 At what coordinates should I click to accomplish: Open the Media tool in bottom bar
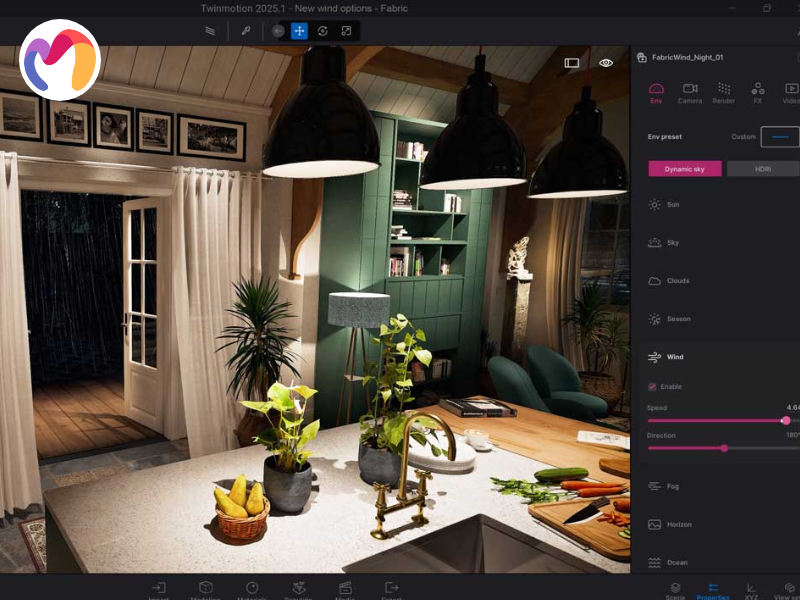tap(345, 589)
